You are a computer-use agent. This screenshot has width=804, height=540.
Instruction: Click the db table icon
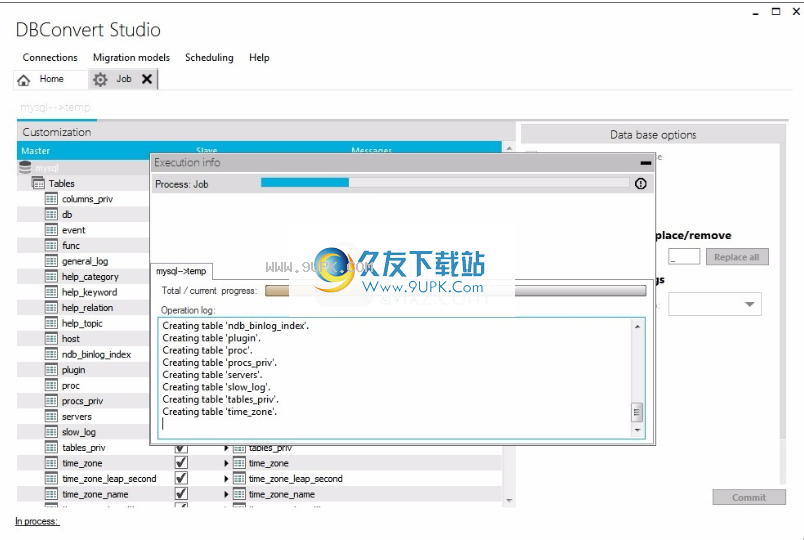(51, 214)
